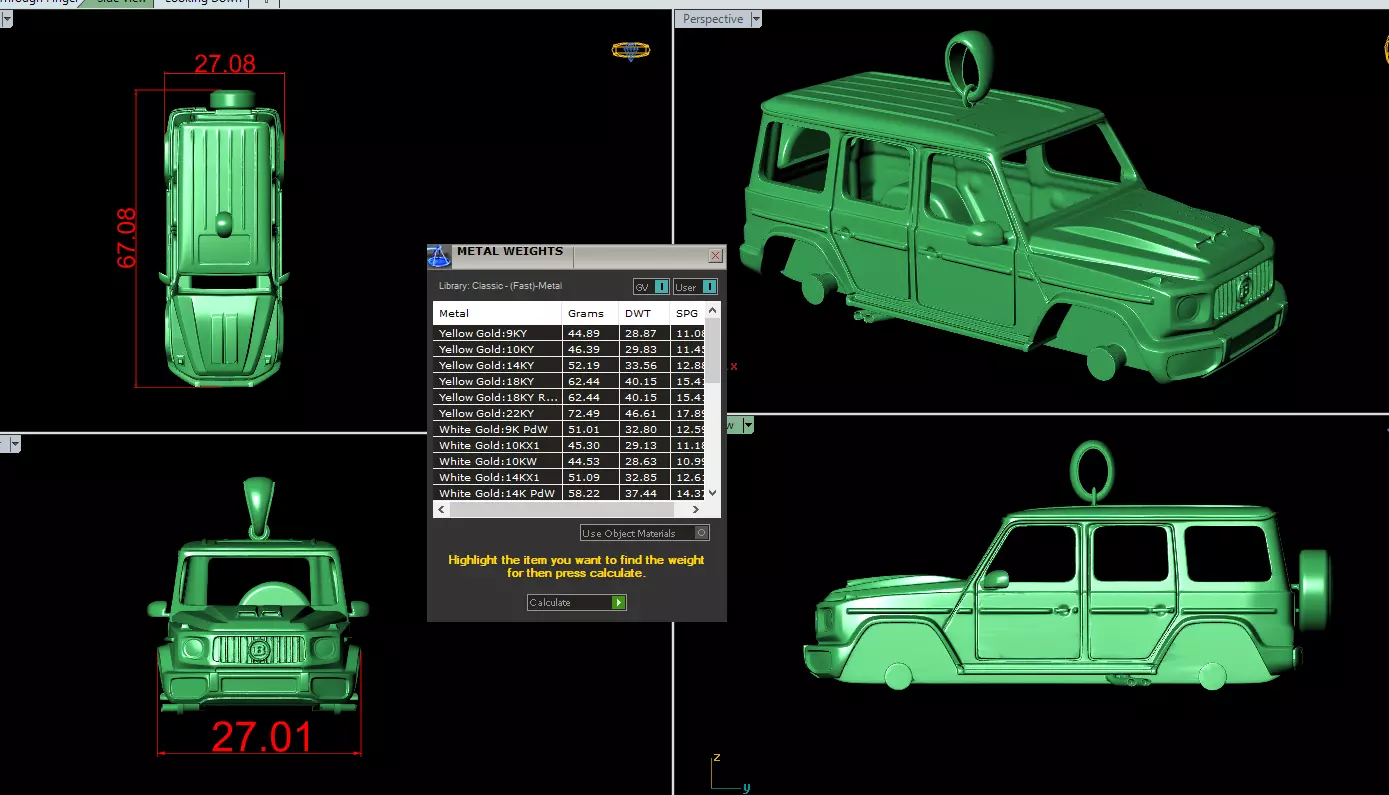
Task: Click the 44.89 grams value
Action: [583, 333]
